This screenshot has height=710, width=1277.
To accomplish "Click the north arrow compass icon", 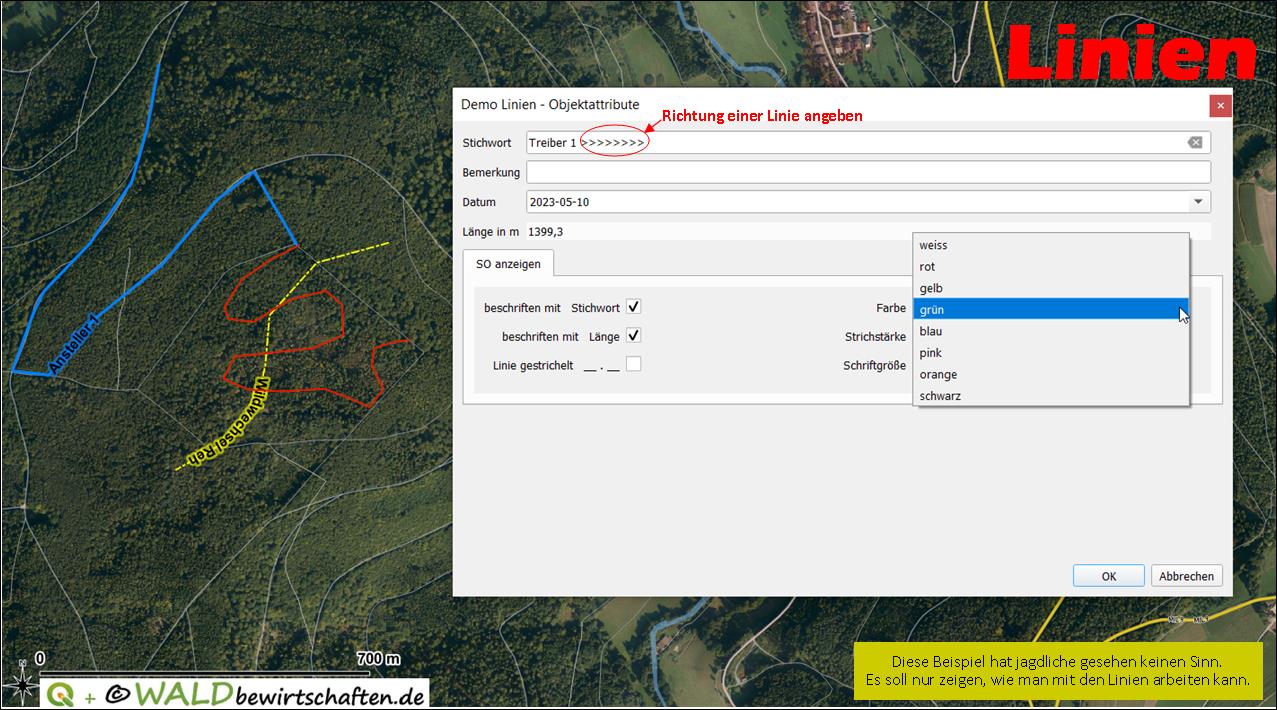I will click(x=22, y=685).
